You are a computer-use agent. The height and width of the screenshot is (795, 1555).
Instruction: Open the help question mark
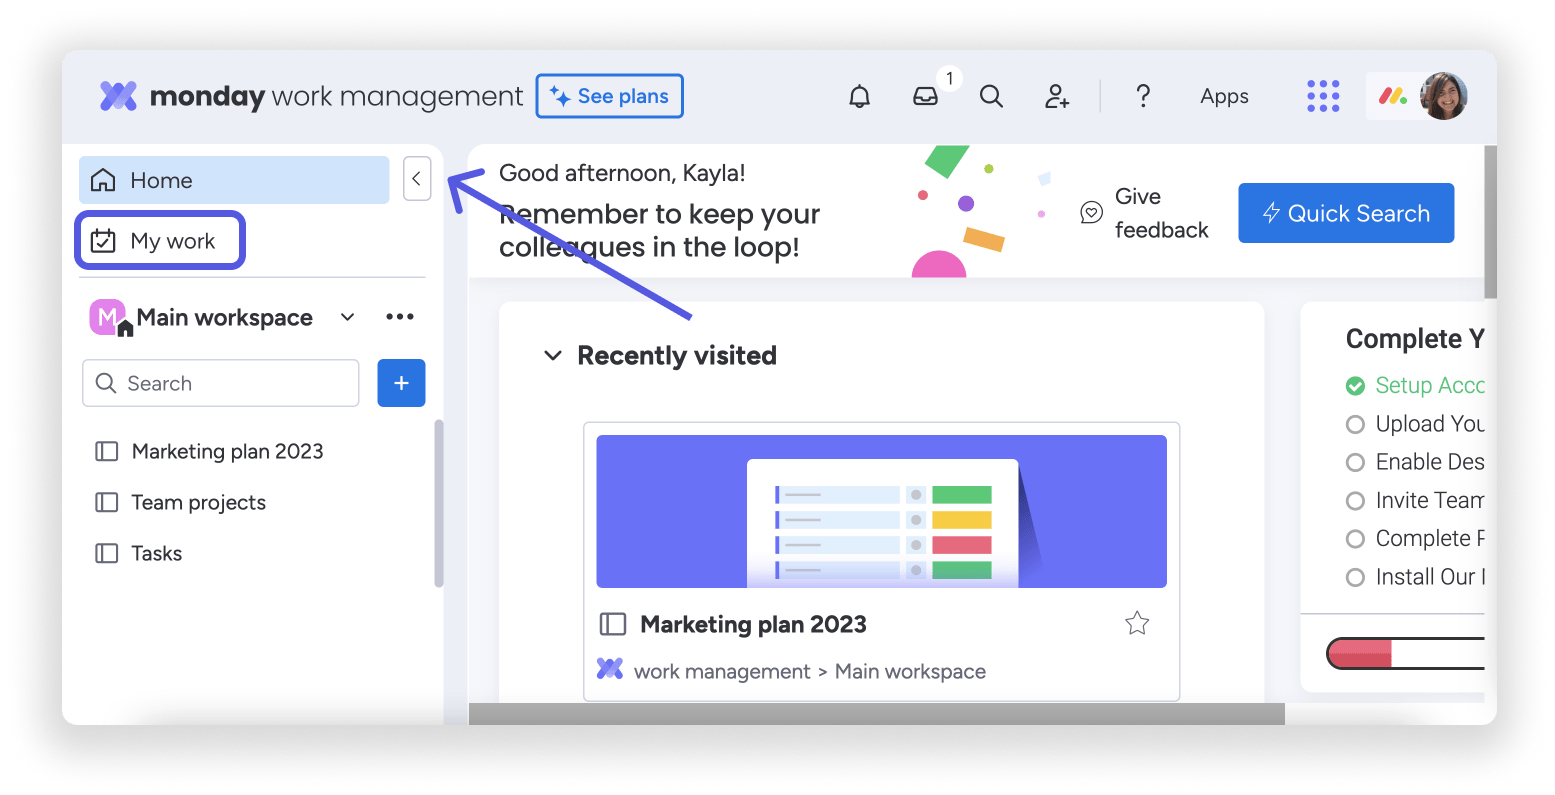pyautogui.click(x=1143, y=96)
